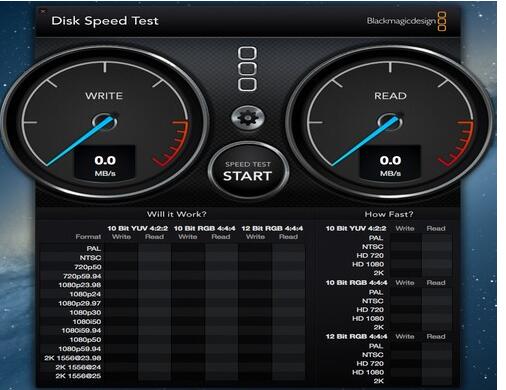The height and width of the screenshot is (390, 506).
Task: Click the Speed Test START button
Action: pyautogui.click(x=248, y=171)
